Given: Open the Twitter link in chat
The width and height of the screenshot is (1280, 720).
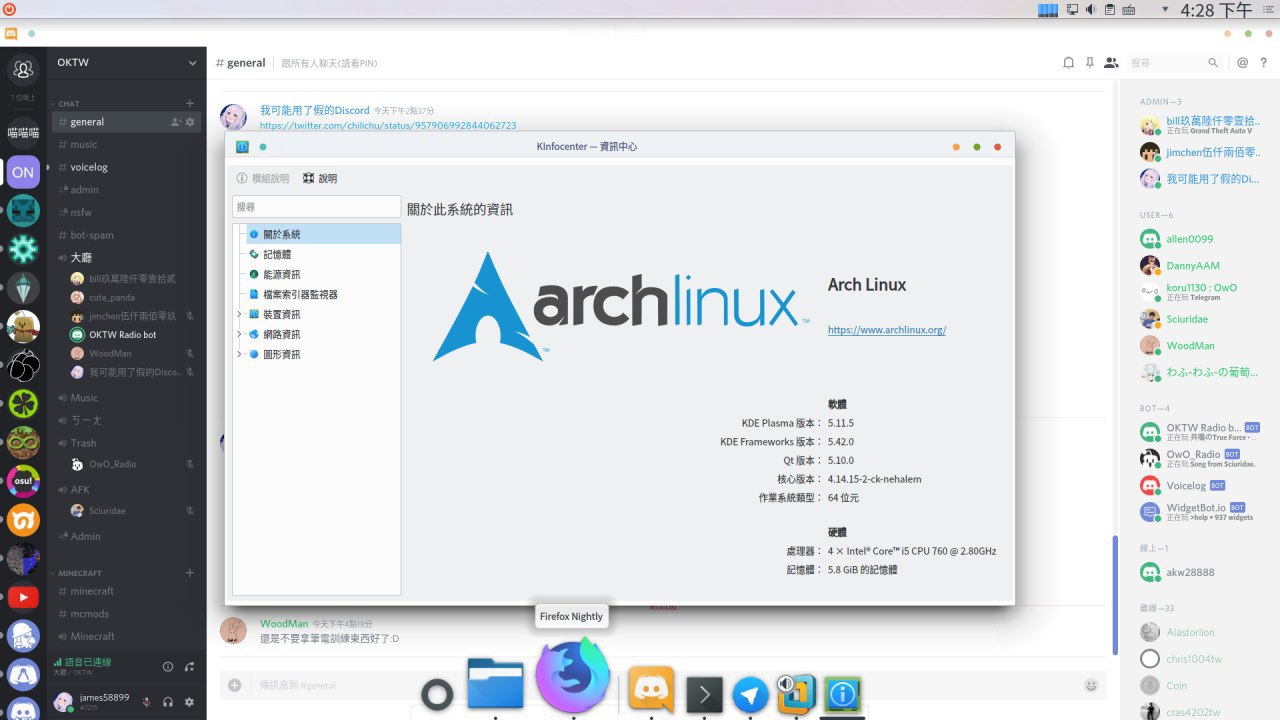Looking at the screenshot, I should click(388, 126).
